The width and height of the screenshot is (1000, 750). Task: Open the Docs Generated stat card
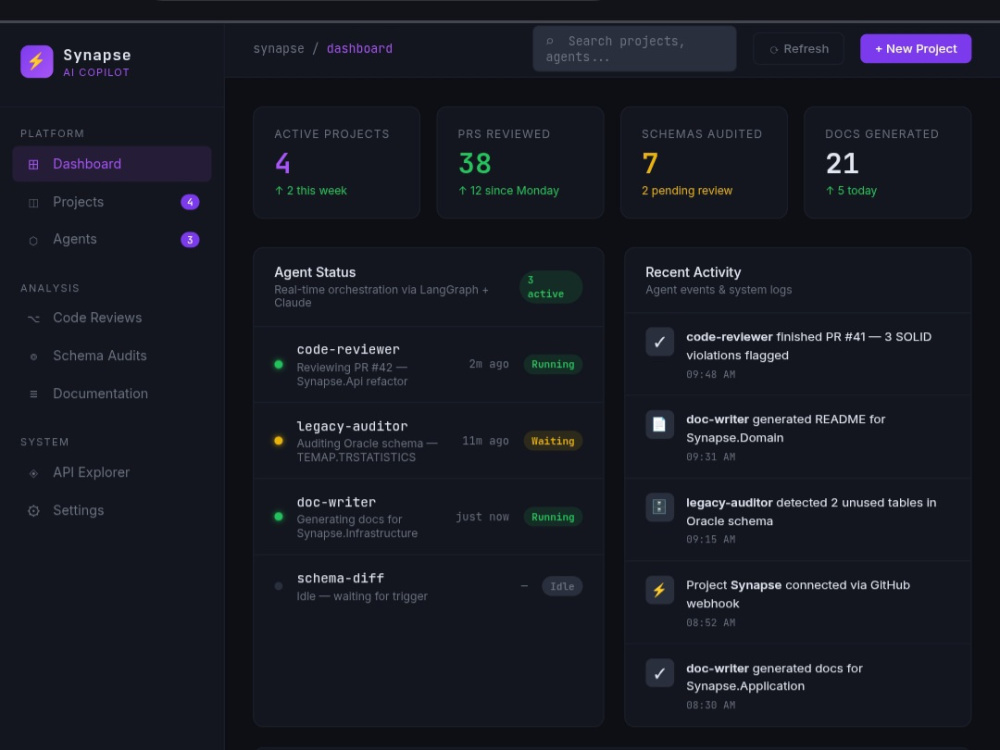click(x=888, y=163)
